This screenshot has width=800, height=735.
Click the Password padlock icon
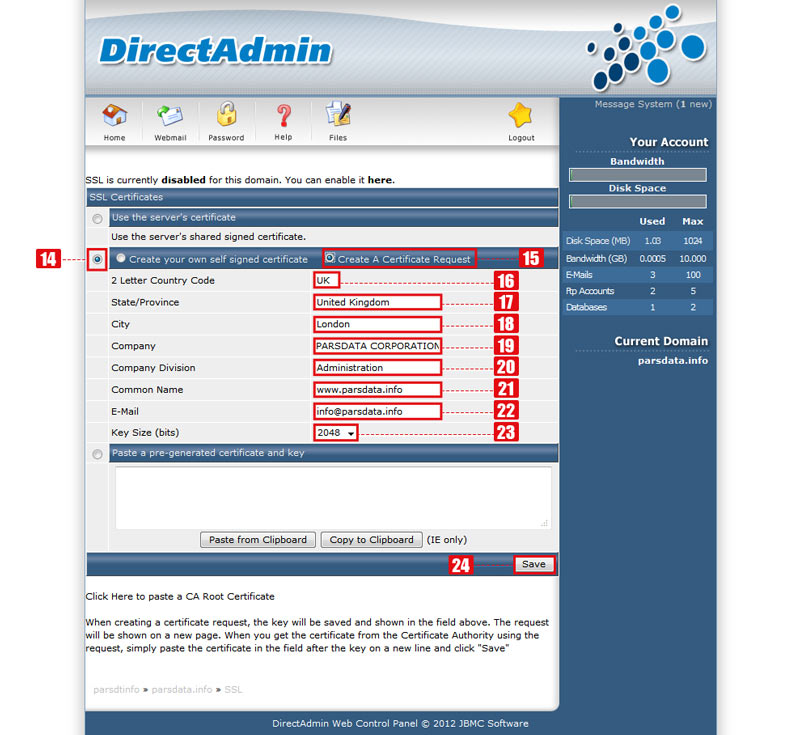226,114
